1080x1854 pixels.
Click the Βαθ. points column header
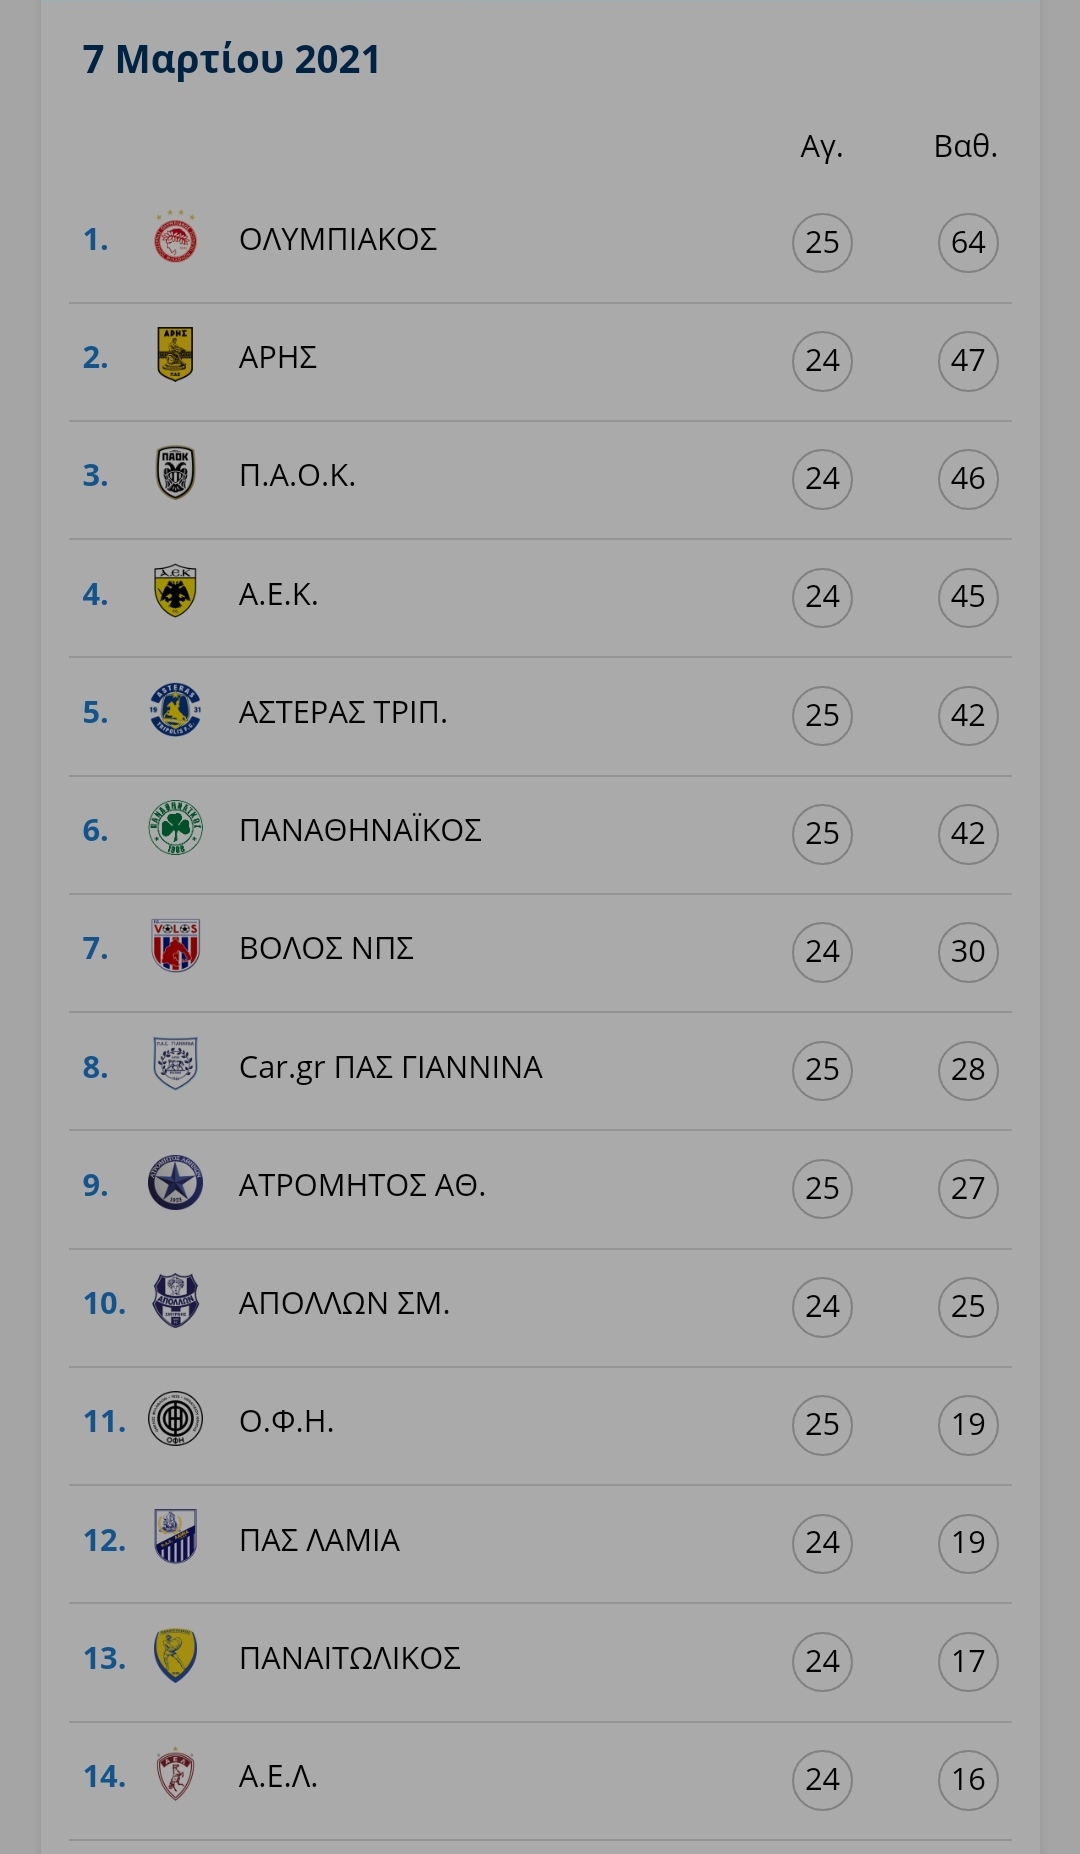966,146
